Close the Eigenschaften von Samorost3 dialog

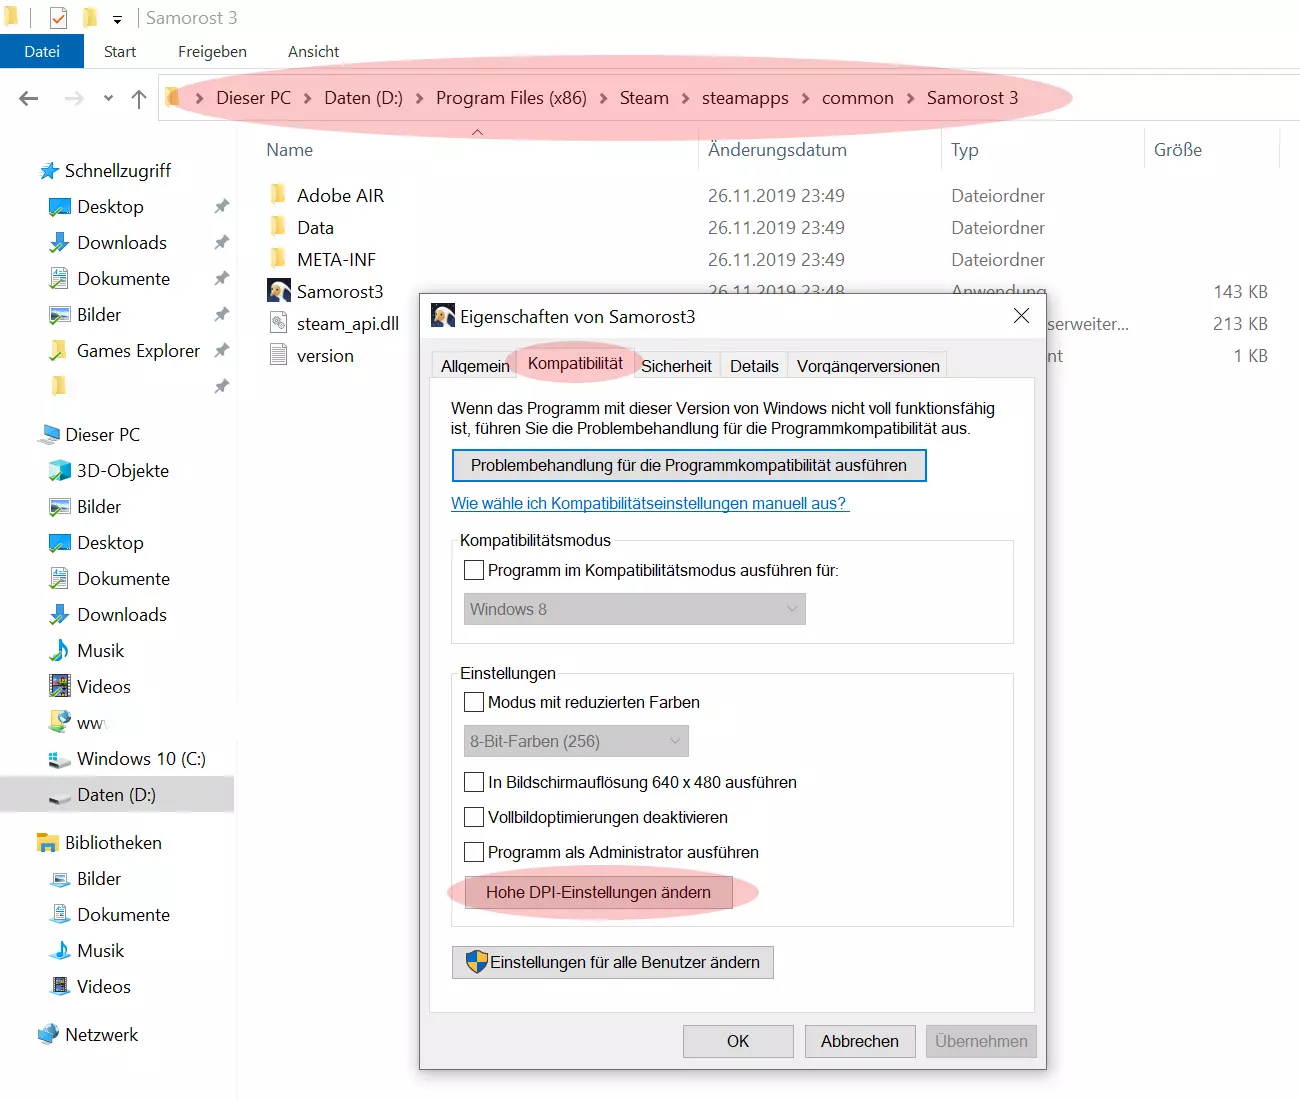(x=1021, y=316)
